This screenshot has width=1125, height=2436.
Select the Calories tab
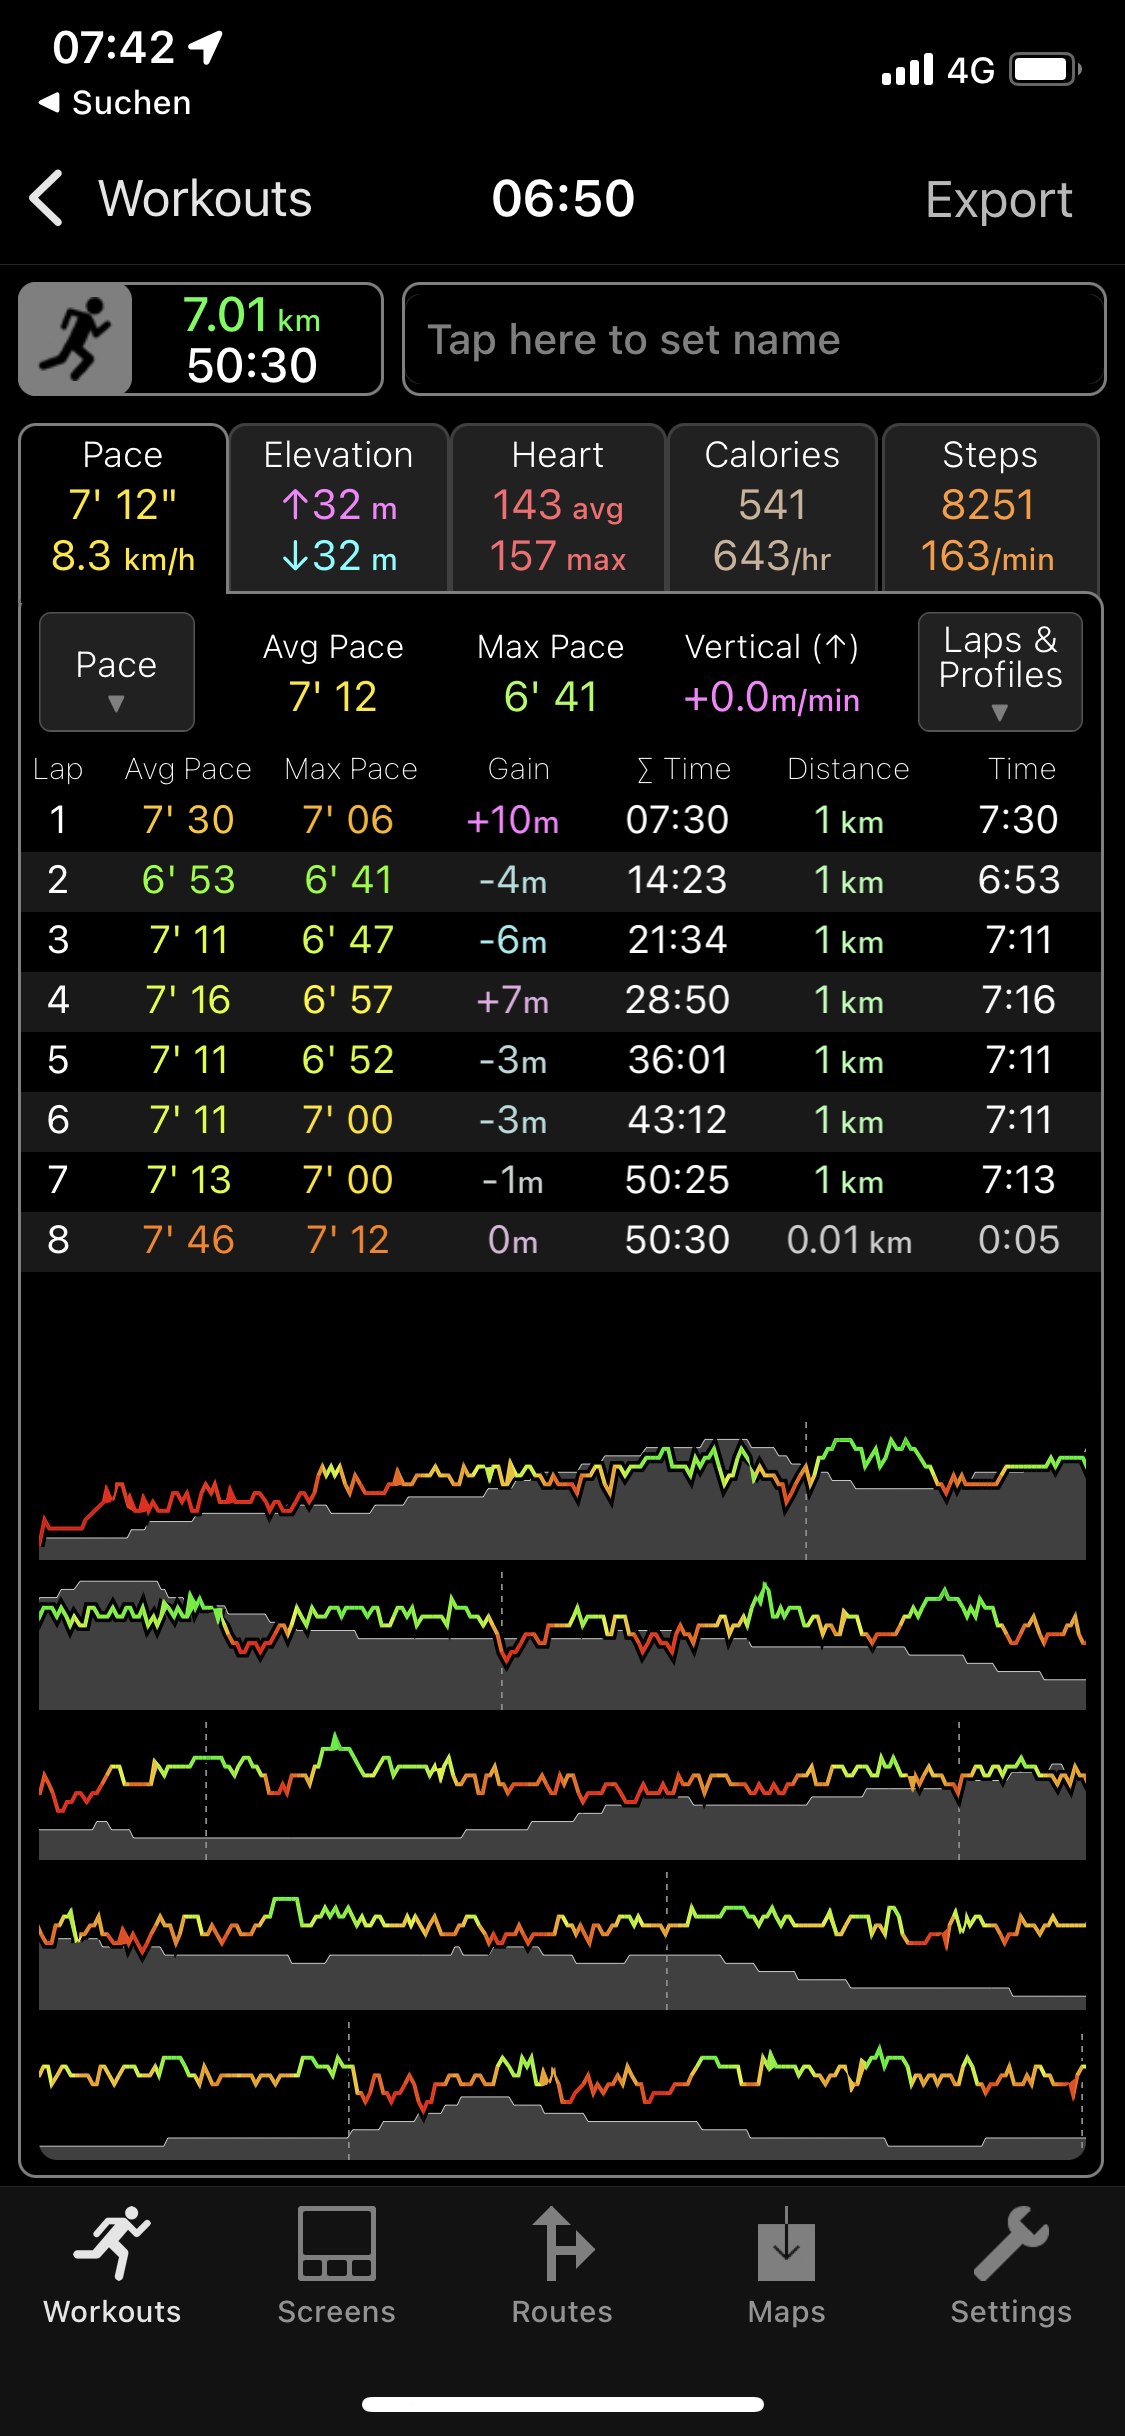[771, 508]
